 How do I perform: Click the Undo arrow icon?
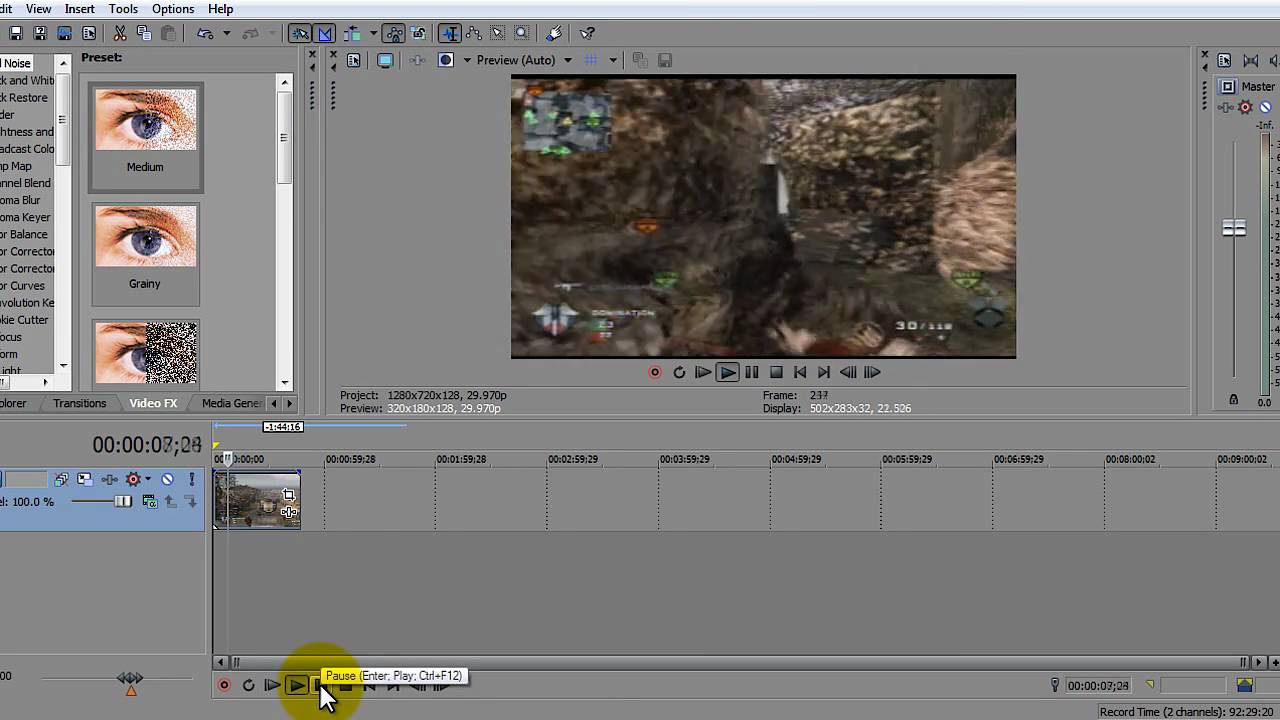click(205, 33)
